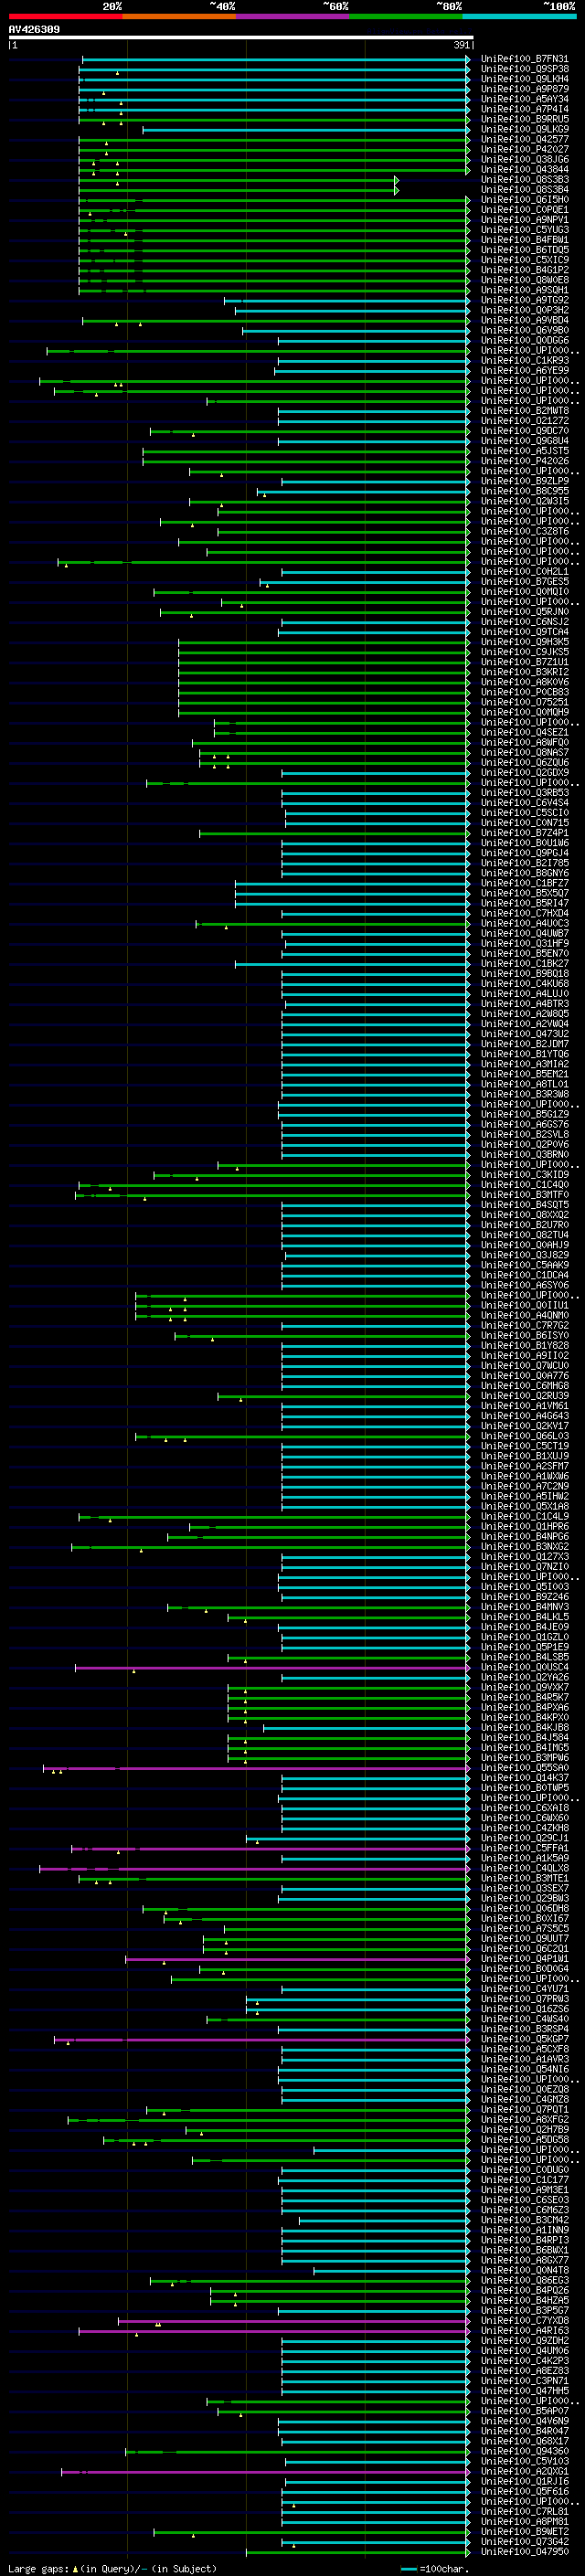Click label UniRef100_B3MTF0
Viewport: 585px width, 2576px height.
point(525,1194)
